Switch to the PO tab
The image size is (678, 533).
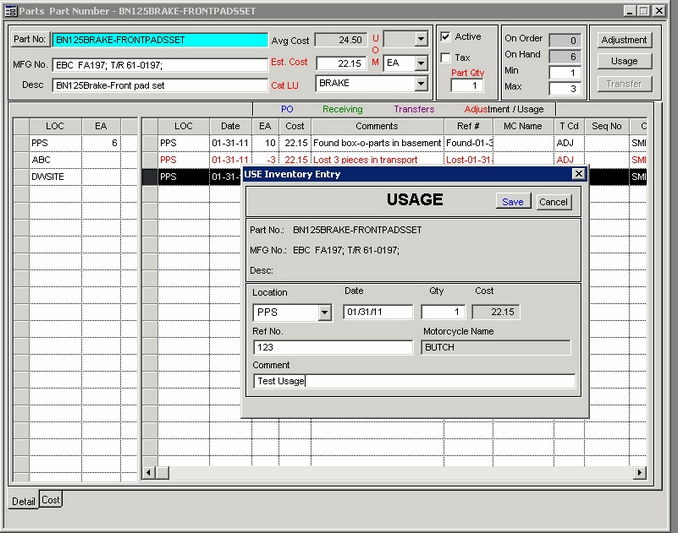pyautogui.click(x=287, y=109)
